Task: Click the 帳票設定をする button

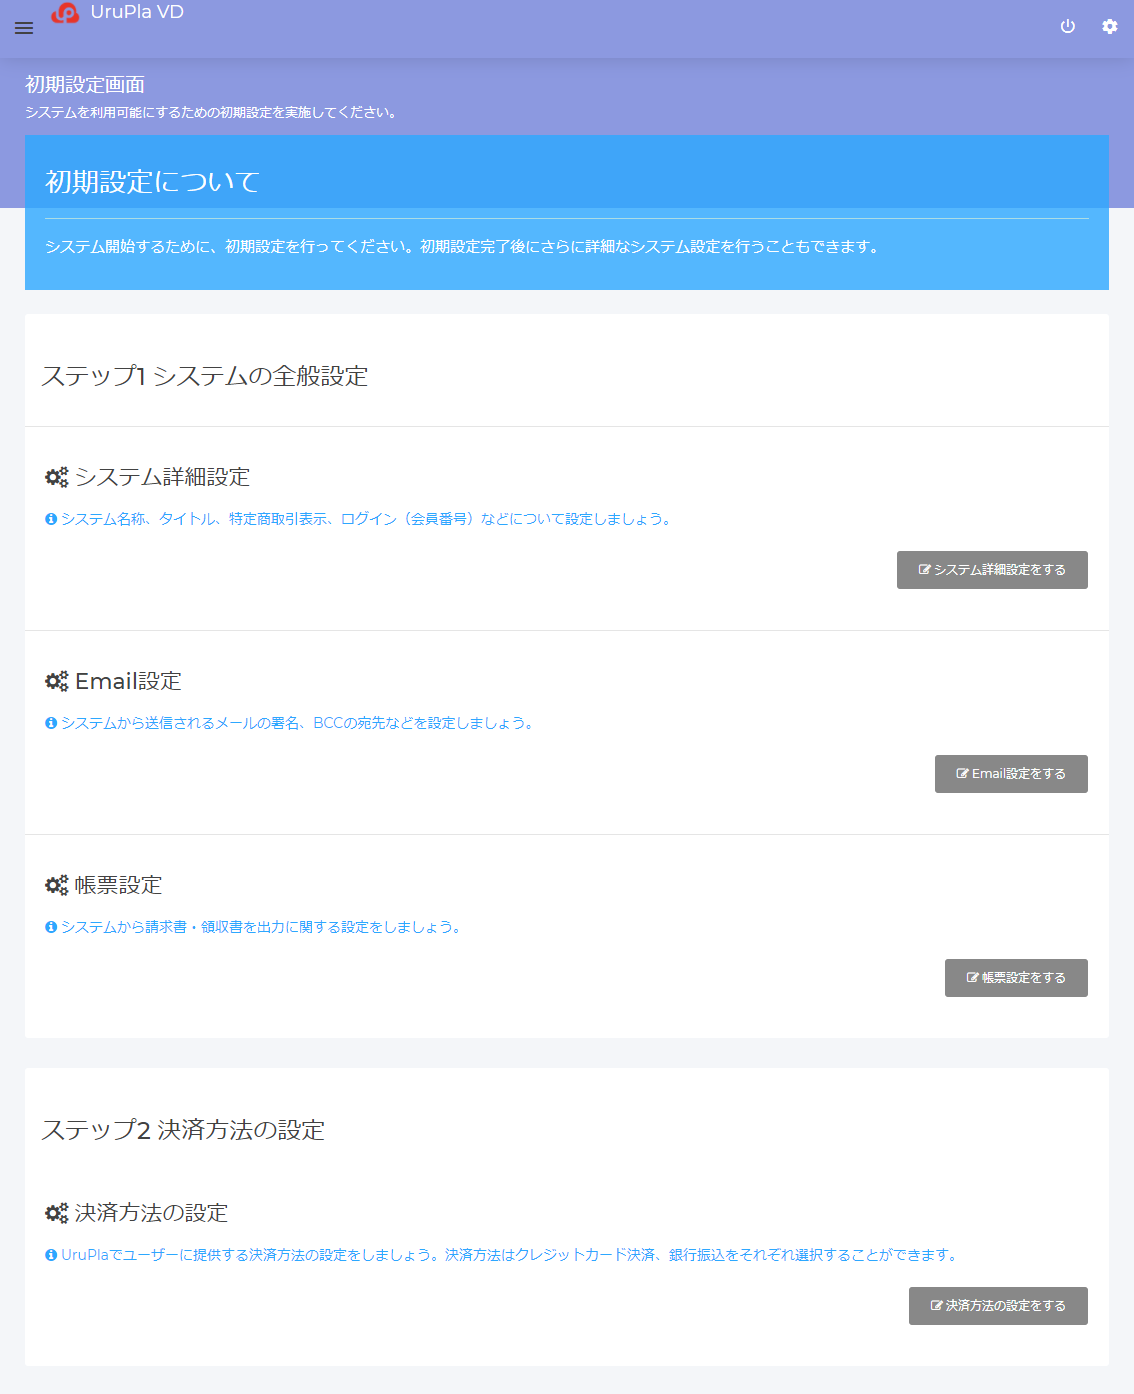Action: click(1016, 978)
